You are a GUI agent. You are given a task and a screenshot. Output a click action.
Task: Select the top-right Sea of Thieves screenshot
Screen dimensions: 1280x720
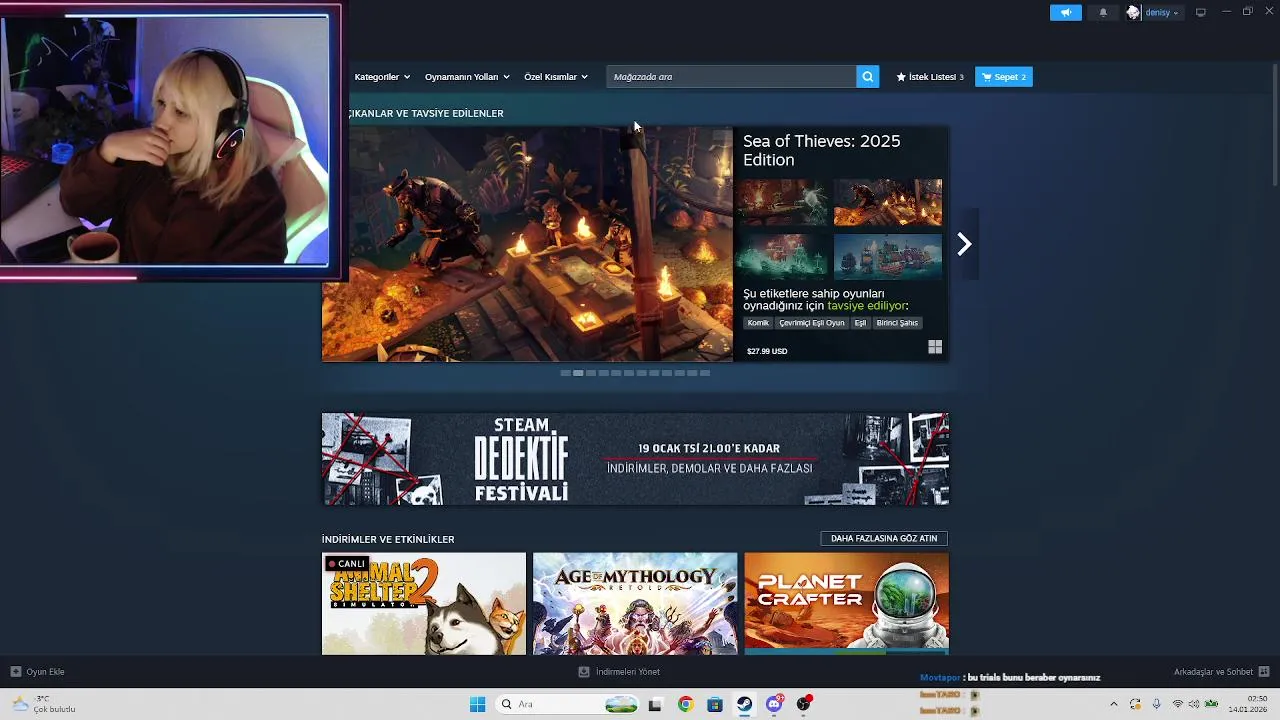pyautogui.click(x=888, y=203)
